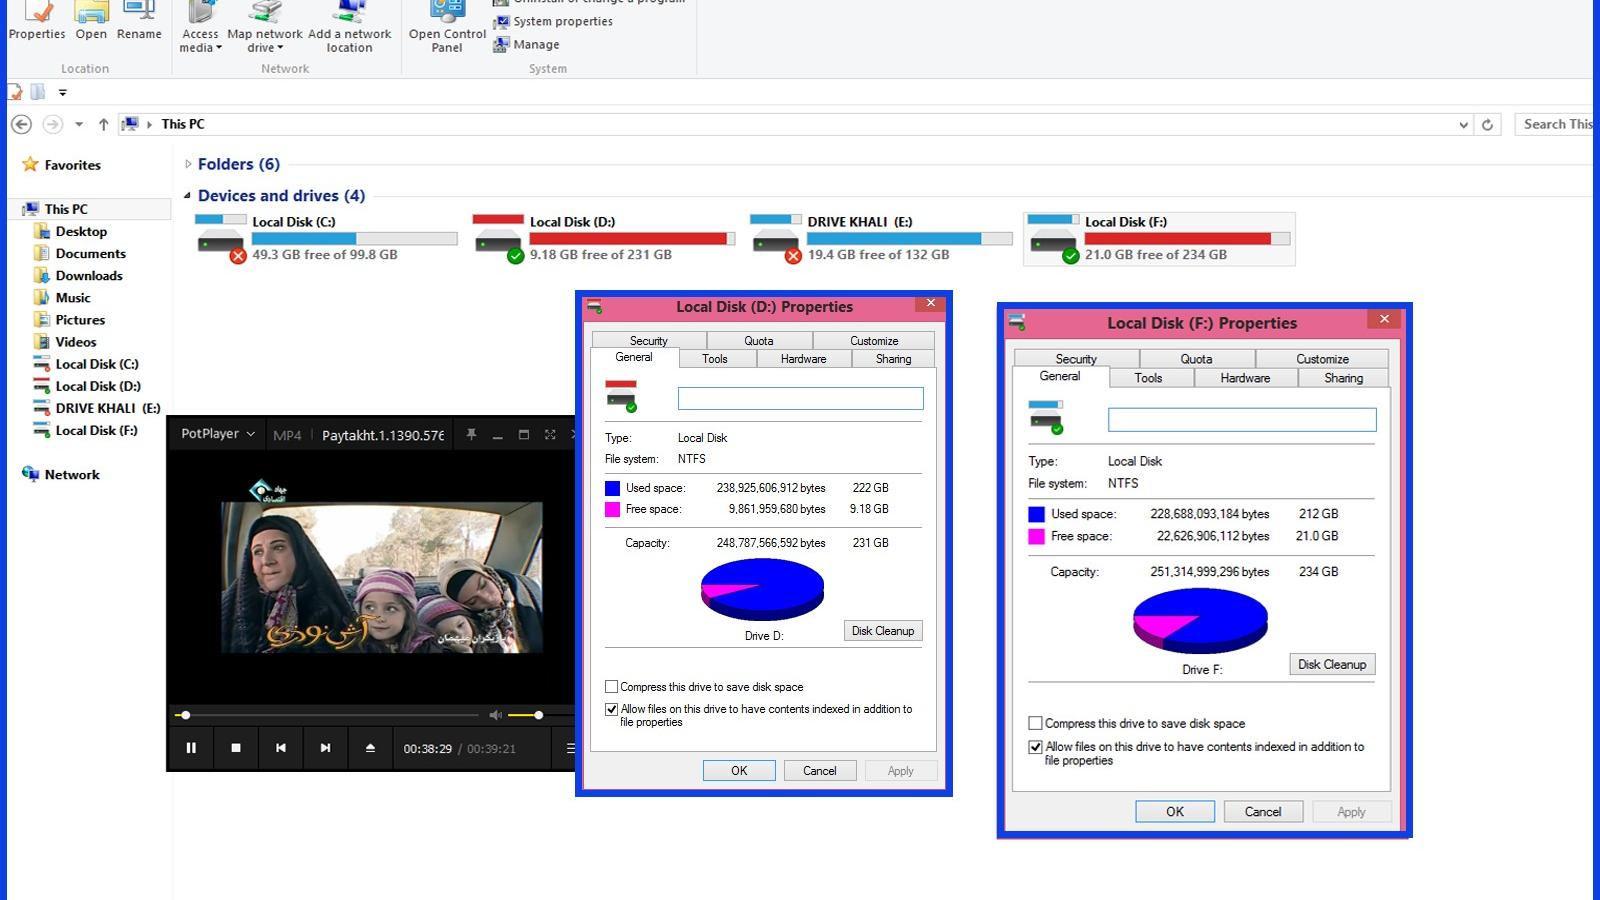Screen dimensions: 1600x900
Task: Switch to Tools tab in D: Properties
Action: pos(715,358)
